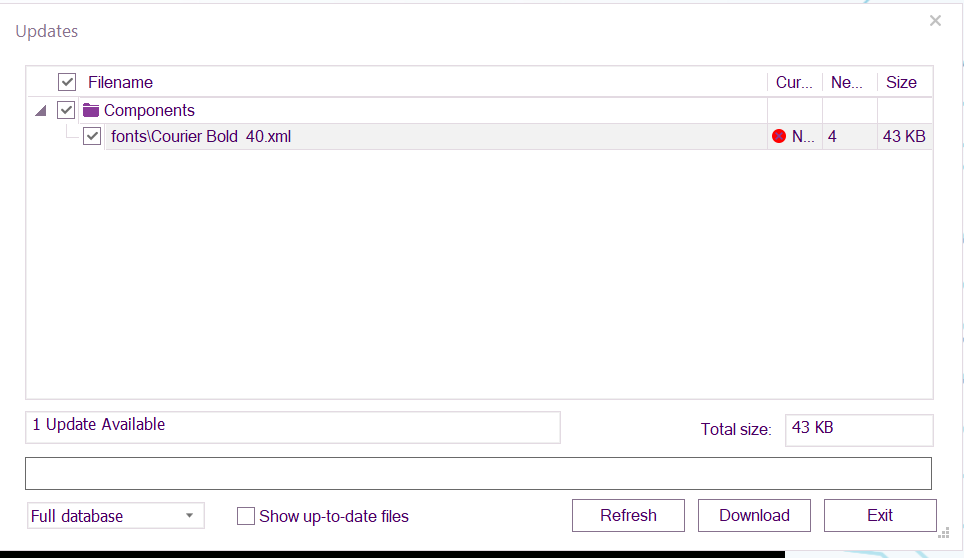This screenshot has height=558, width=964.
Task: Click the empty progress bar
Action: [478, 473]
